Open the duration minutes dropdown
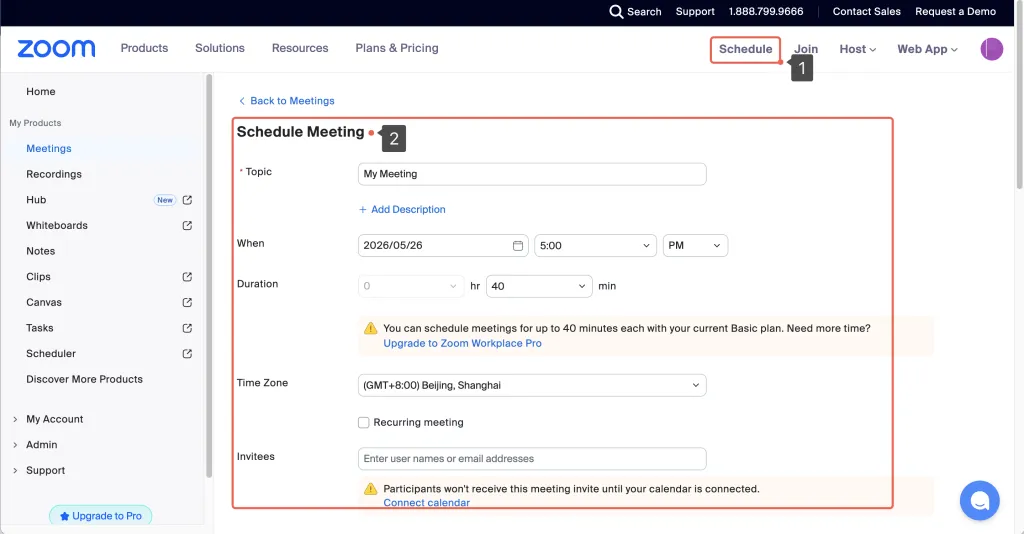Viewport: 1024px width, 534px height. pos(539,286)
